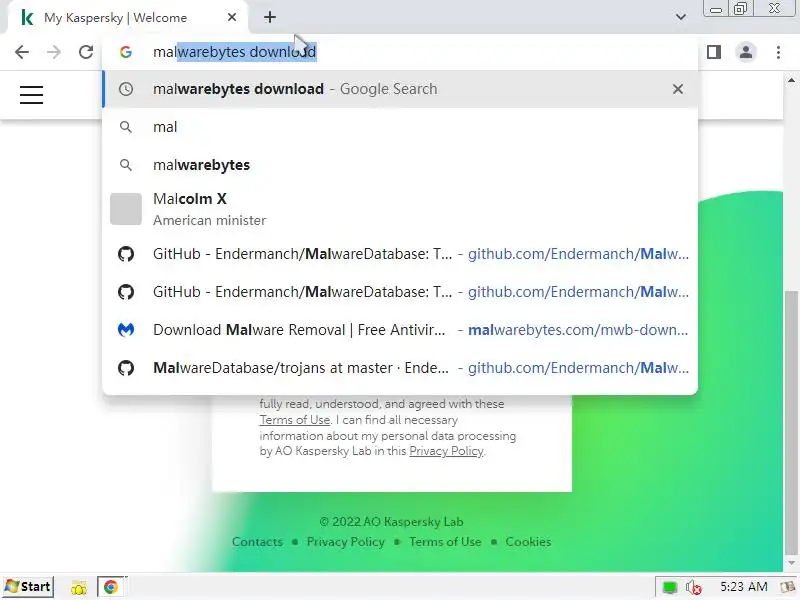The image size is (800, 600).
Task: Click the browser forward arrow
Action: click(54, 52)
